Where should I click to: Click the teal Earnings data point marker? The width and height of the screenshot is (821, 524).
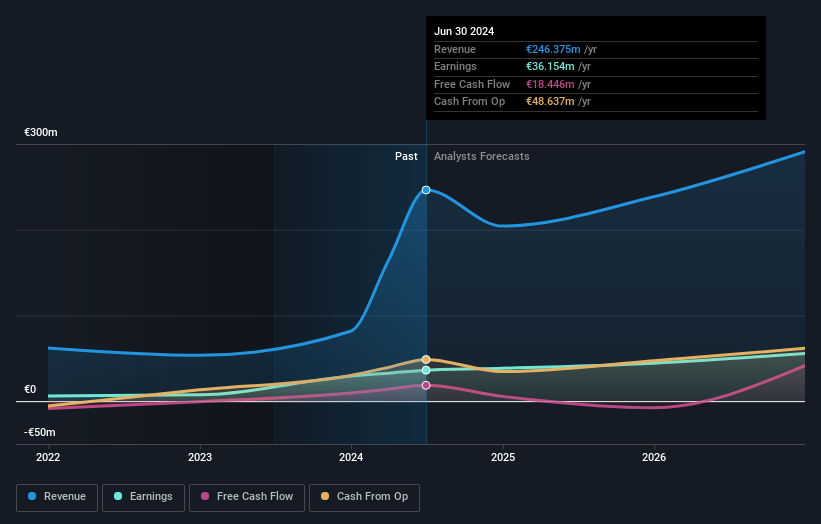click(426, 370)
